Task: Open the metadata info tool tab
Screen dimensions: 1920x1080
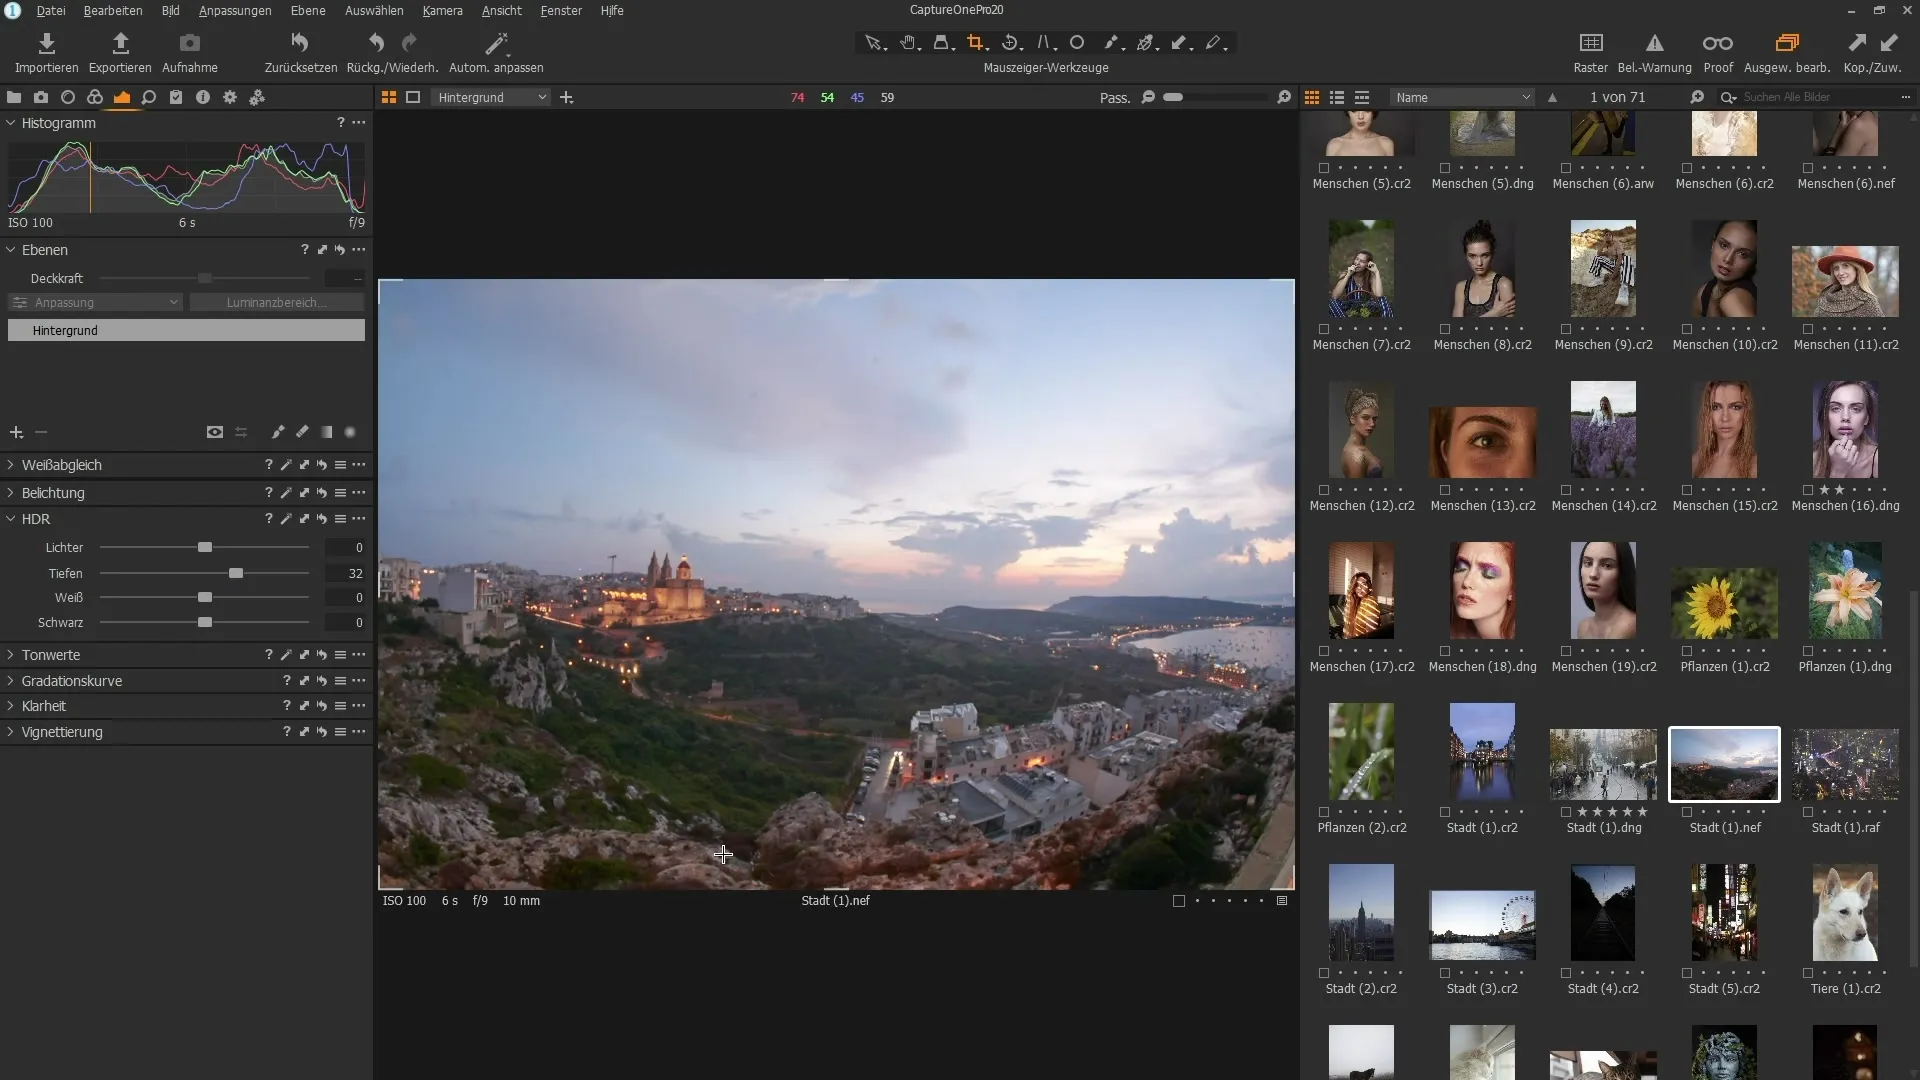Action: [x=203, y=98]
